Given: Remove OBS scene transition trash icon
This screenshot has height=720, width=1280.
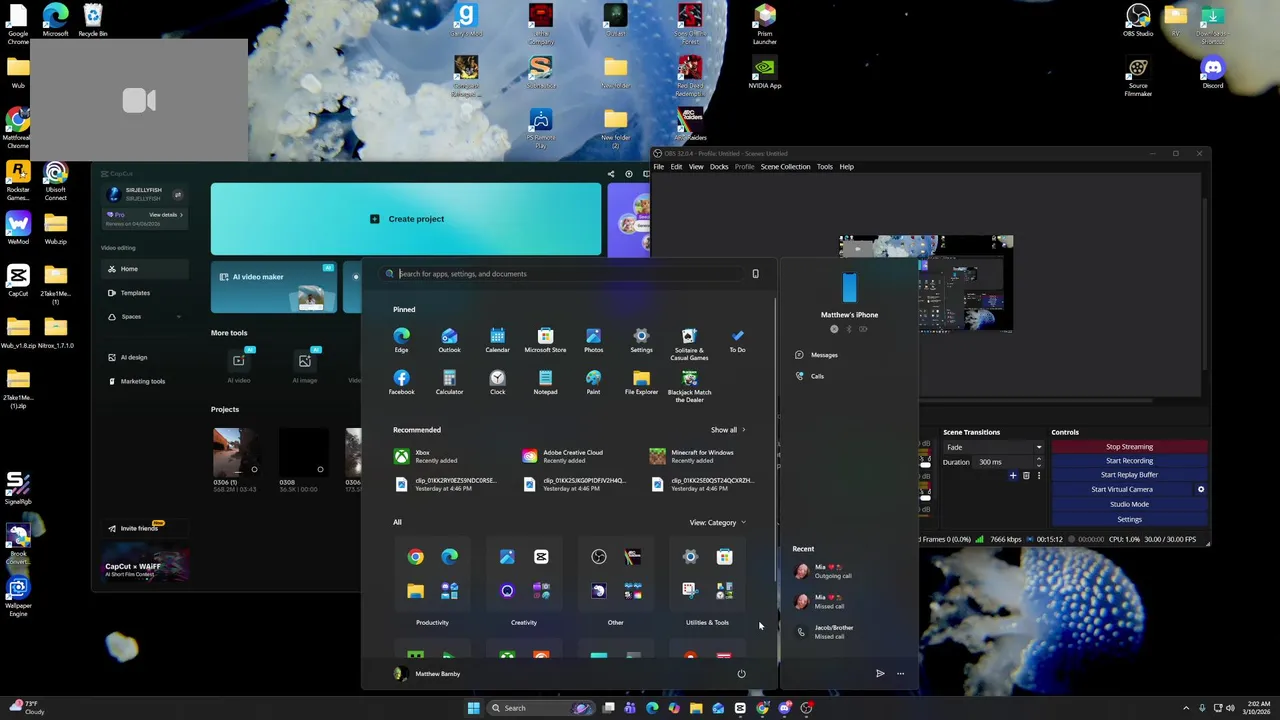Looking at the screenshot, I should 1026,476.
